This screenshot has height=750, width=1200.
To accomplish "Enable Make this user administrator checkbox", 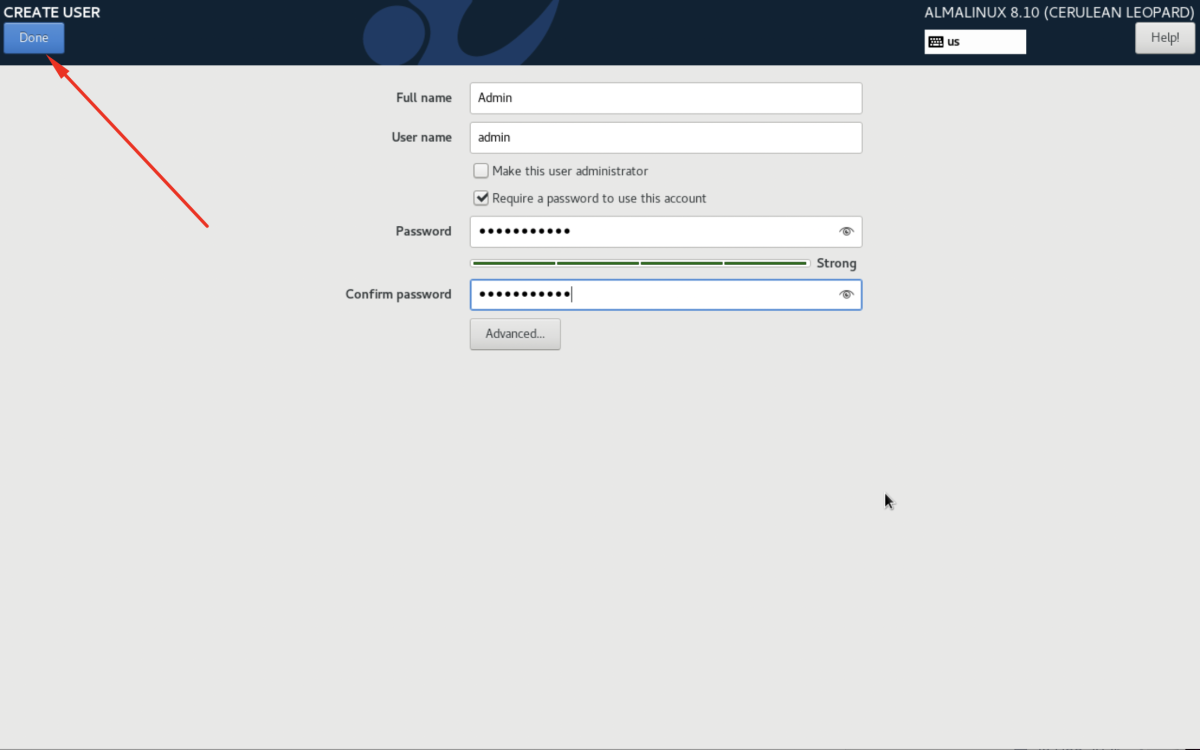I will tap(482, 171).
